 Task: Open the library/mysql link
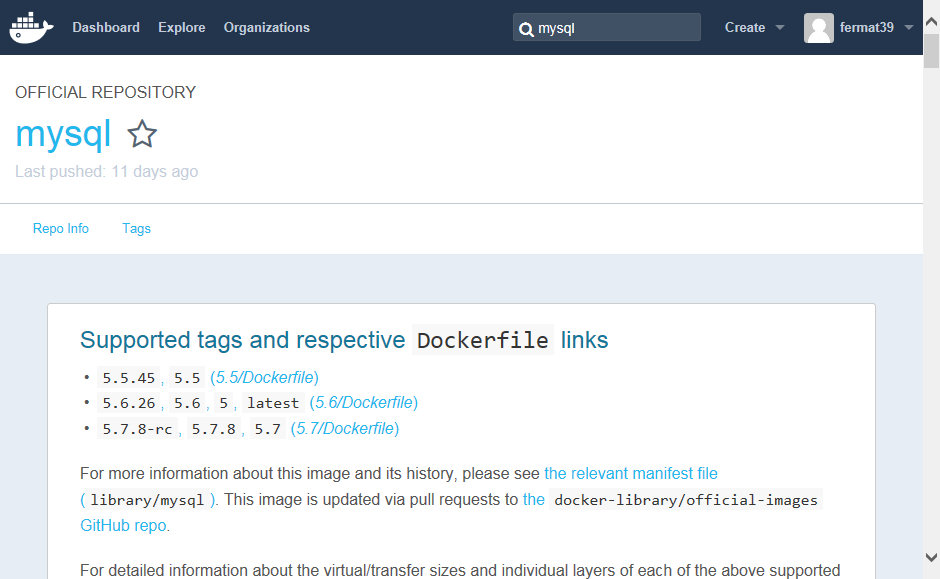(147, 500)
